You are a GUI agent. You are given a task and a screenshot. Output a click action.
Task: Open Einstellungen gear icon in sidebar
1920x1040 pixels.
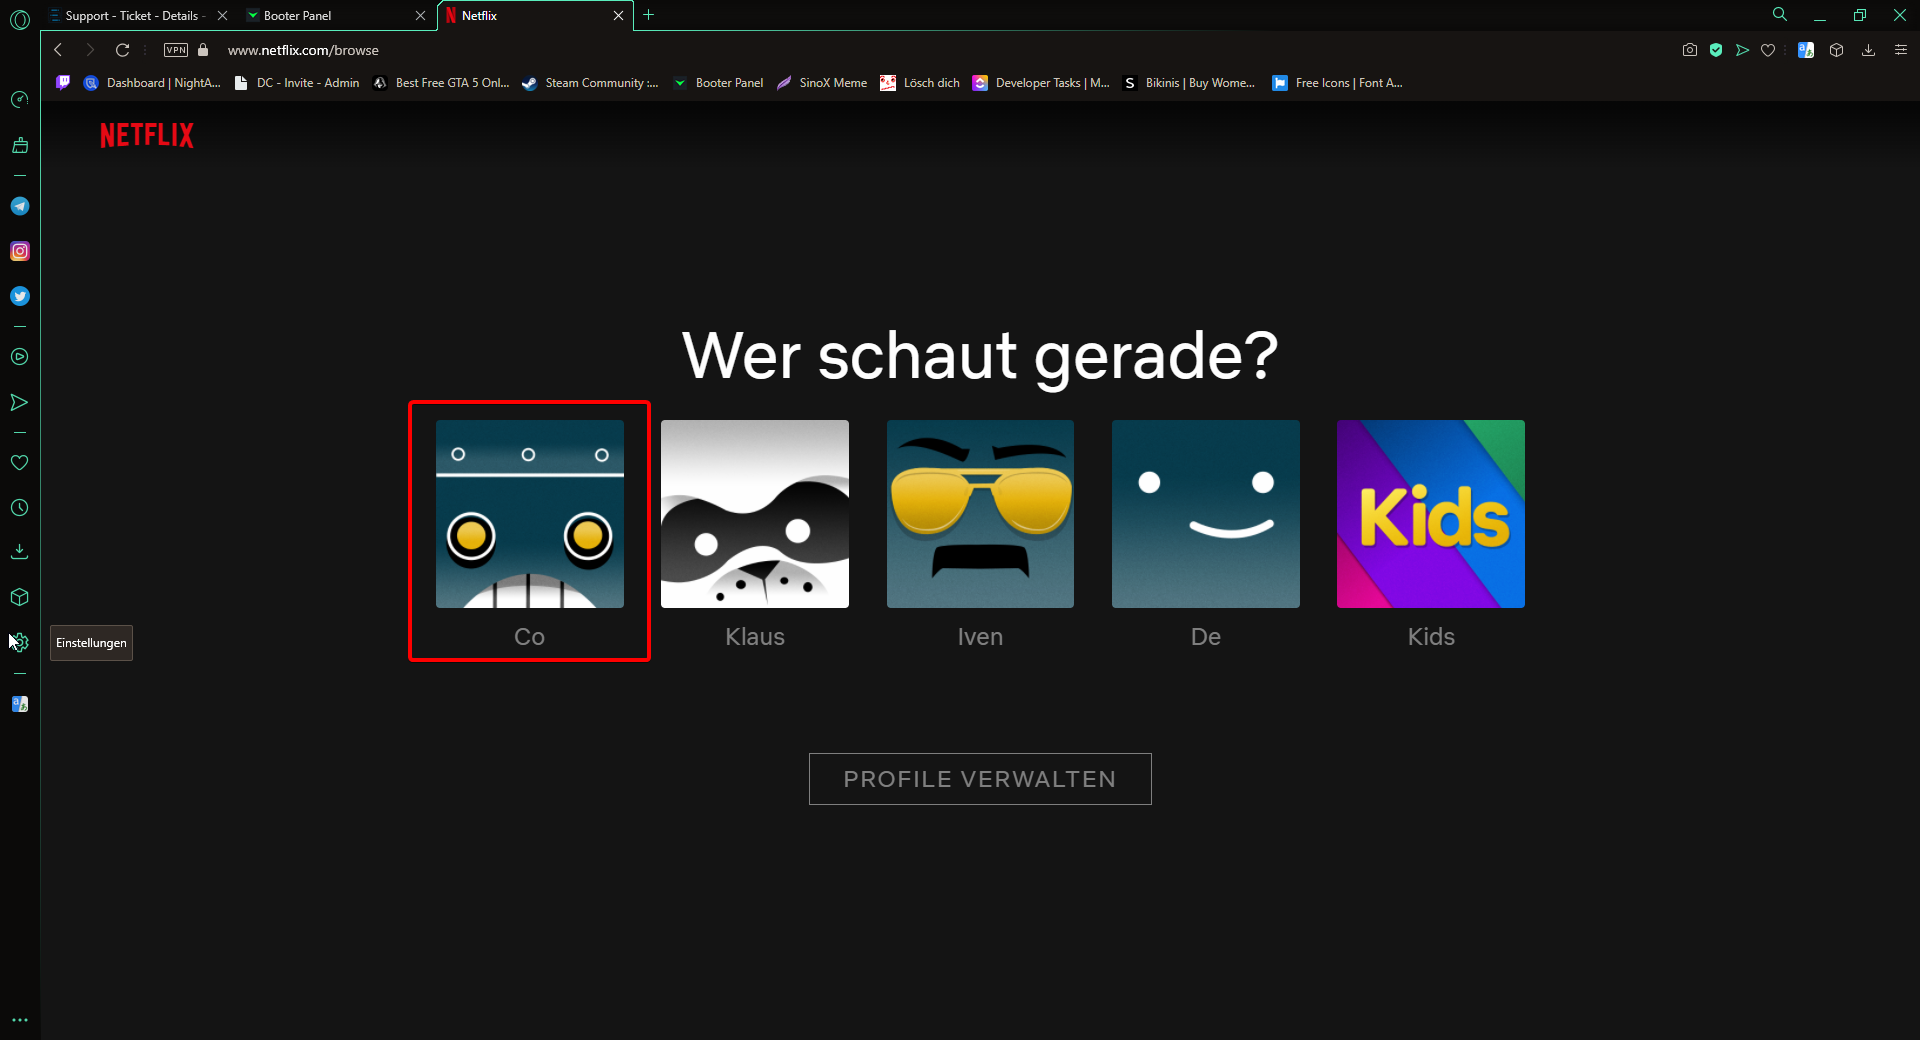click(x=20, y=642)
